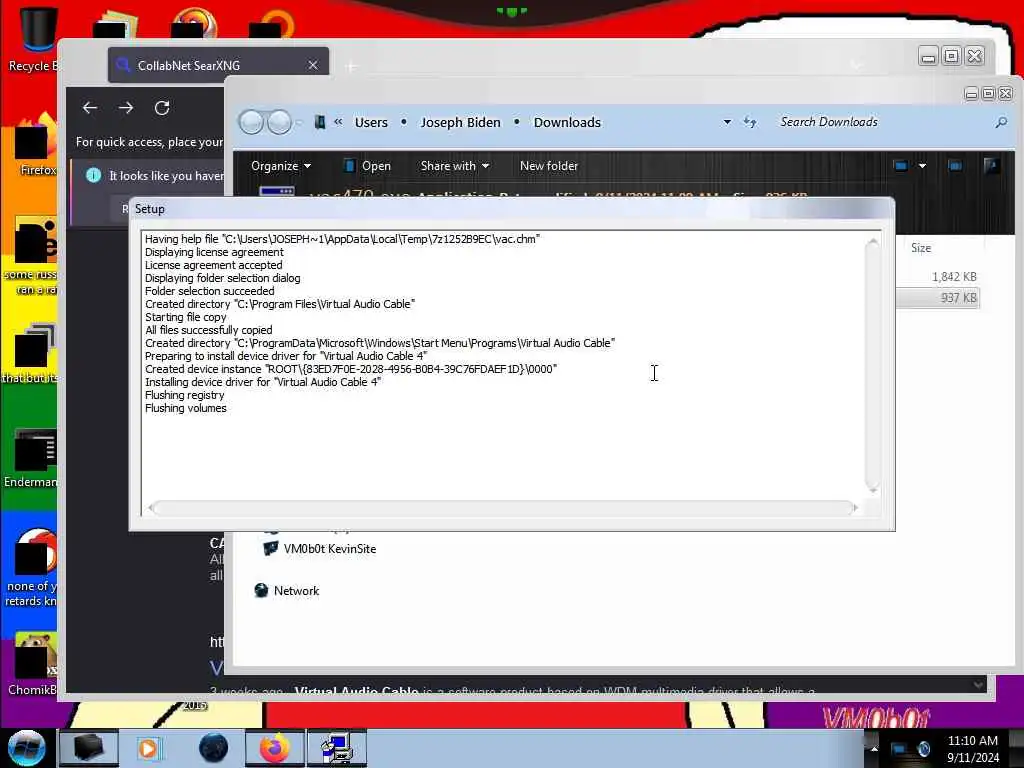Select the CollabNet SearXNG browser tab
The height and width of the screenshot is (768, 1024).
pyautogui.click(x=218, y=65)
